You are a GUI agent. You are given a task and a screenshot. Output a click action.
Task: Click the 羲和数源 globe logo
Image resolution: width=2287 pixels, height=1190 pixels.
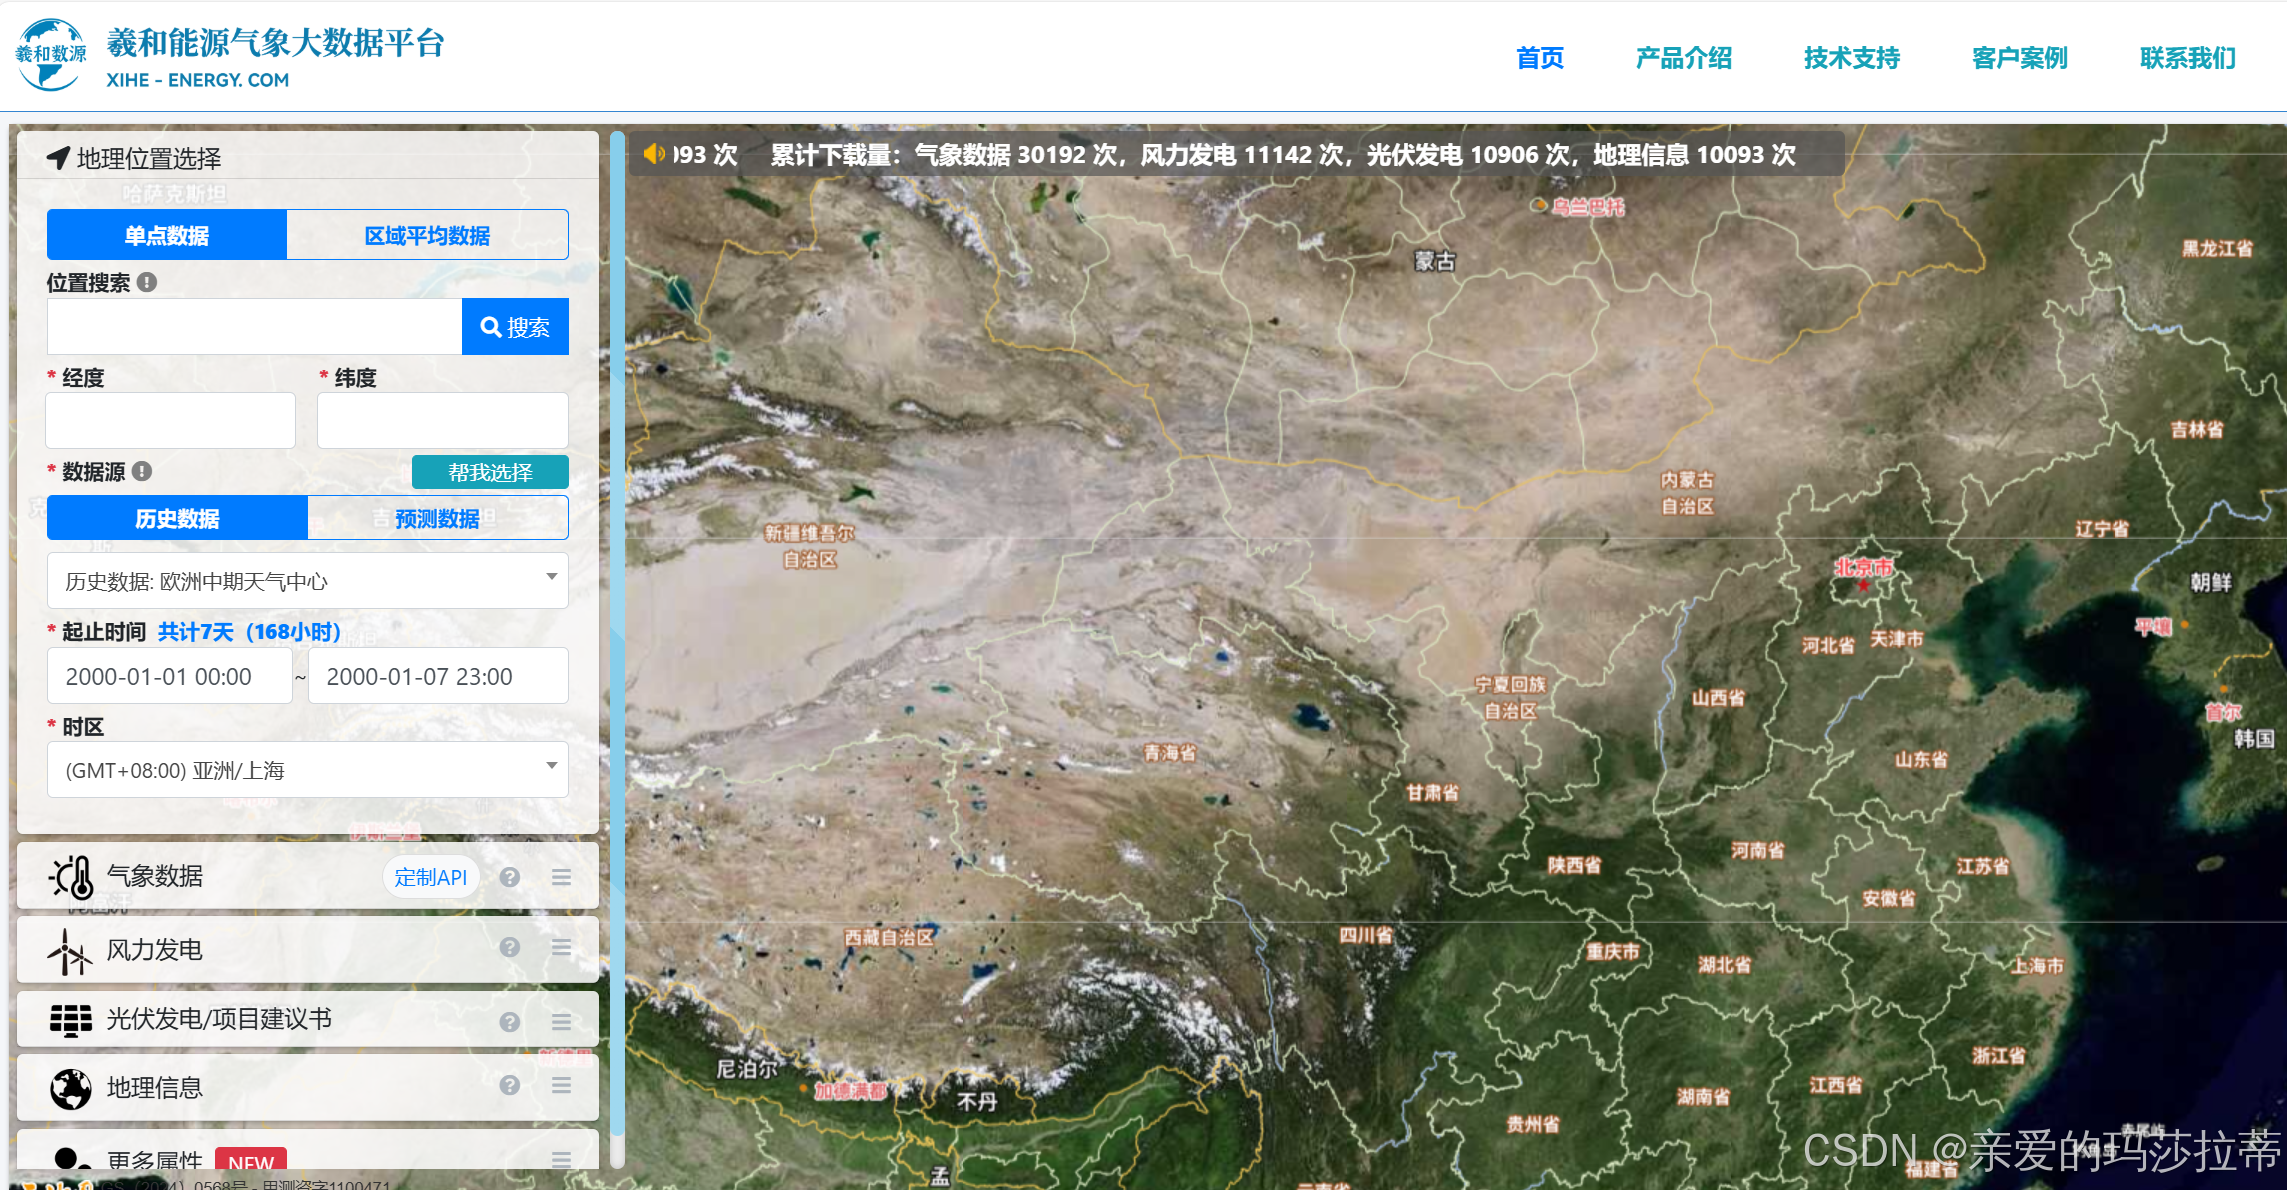pyautogui.click(x=50, y=55)
